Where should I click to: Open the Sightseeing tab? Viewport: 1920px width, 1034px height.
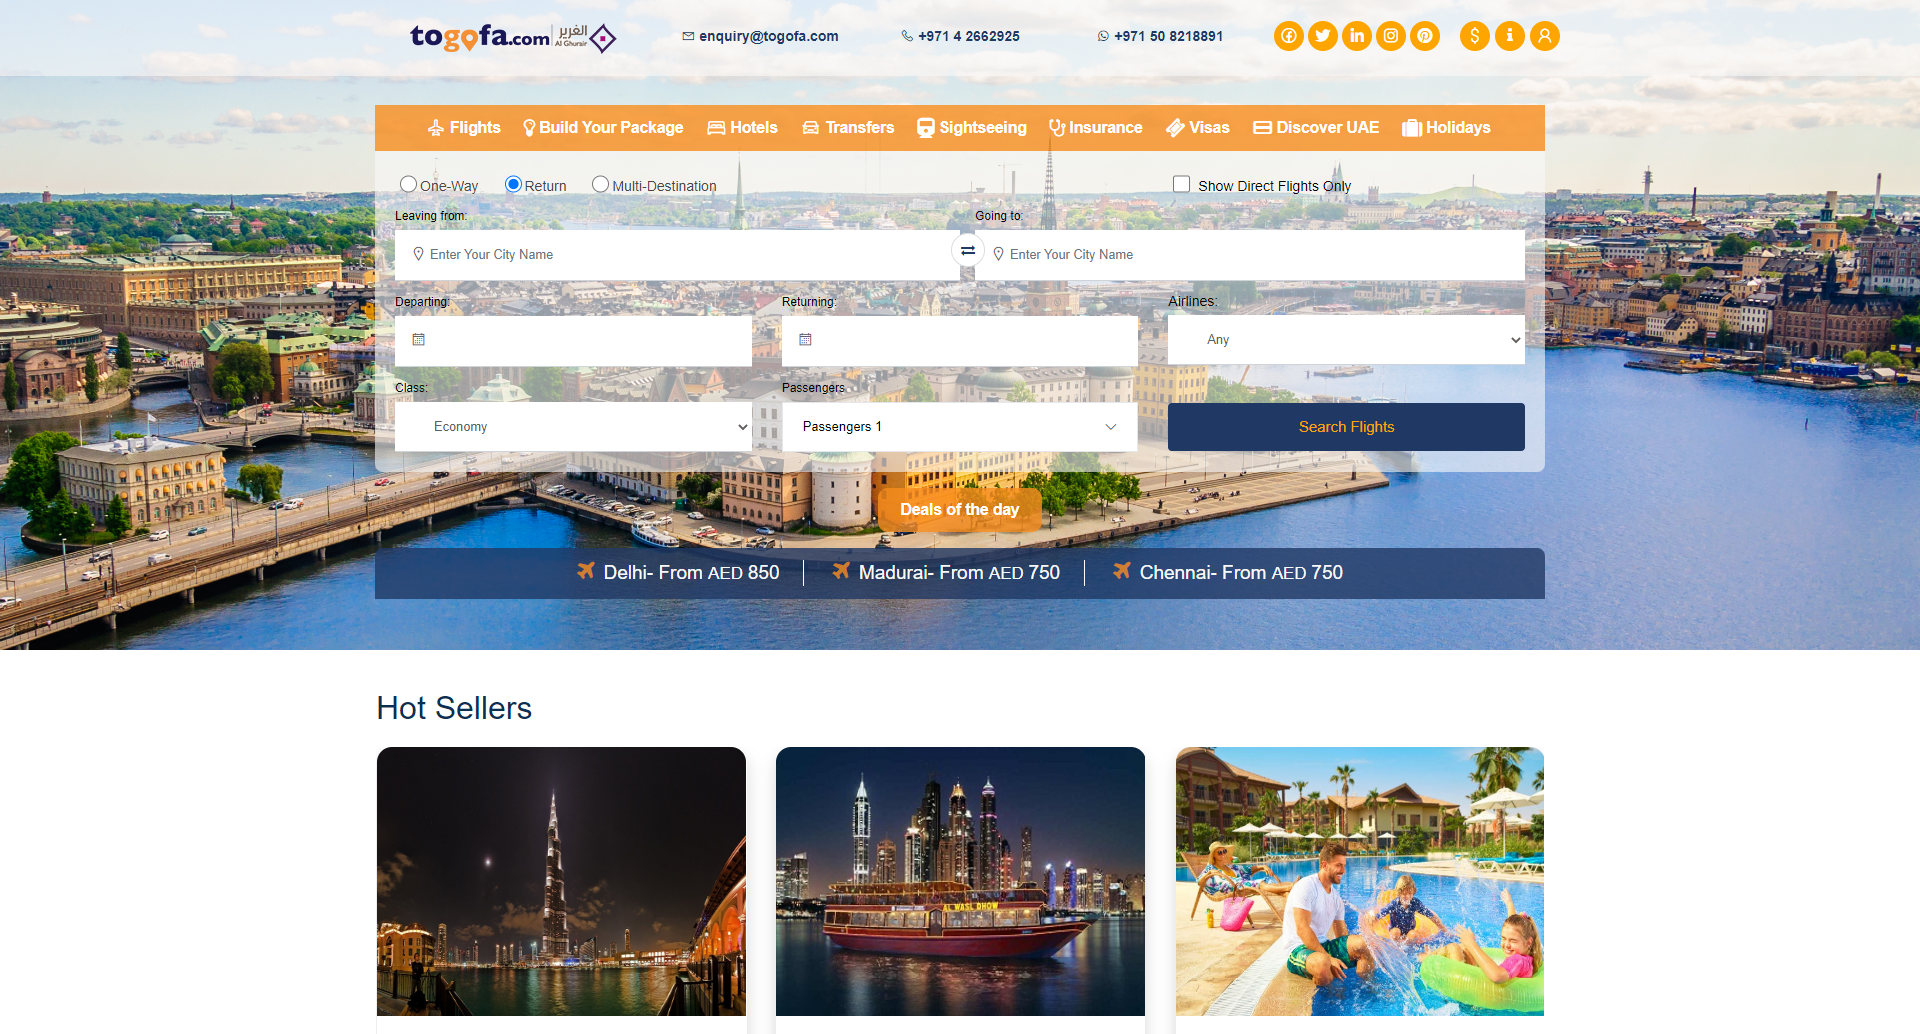972,128
